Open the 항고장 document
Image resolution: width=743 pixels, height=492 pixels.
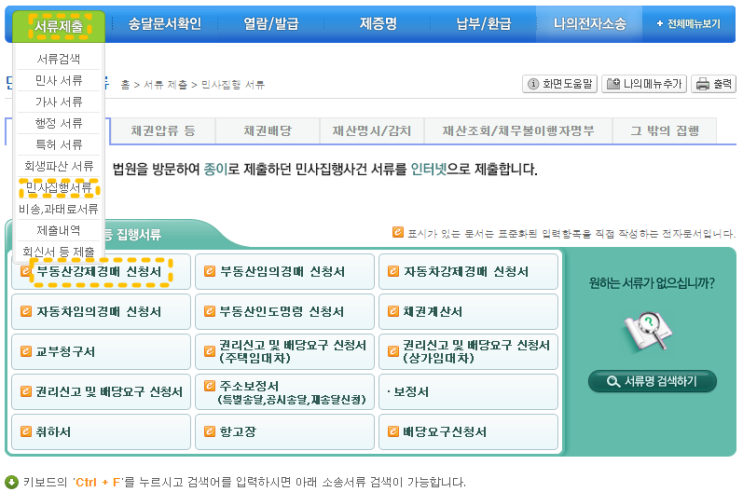pos(284,432)
